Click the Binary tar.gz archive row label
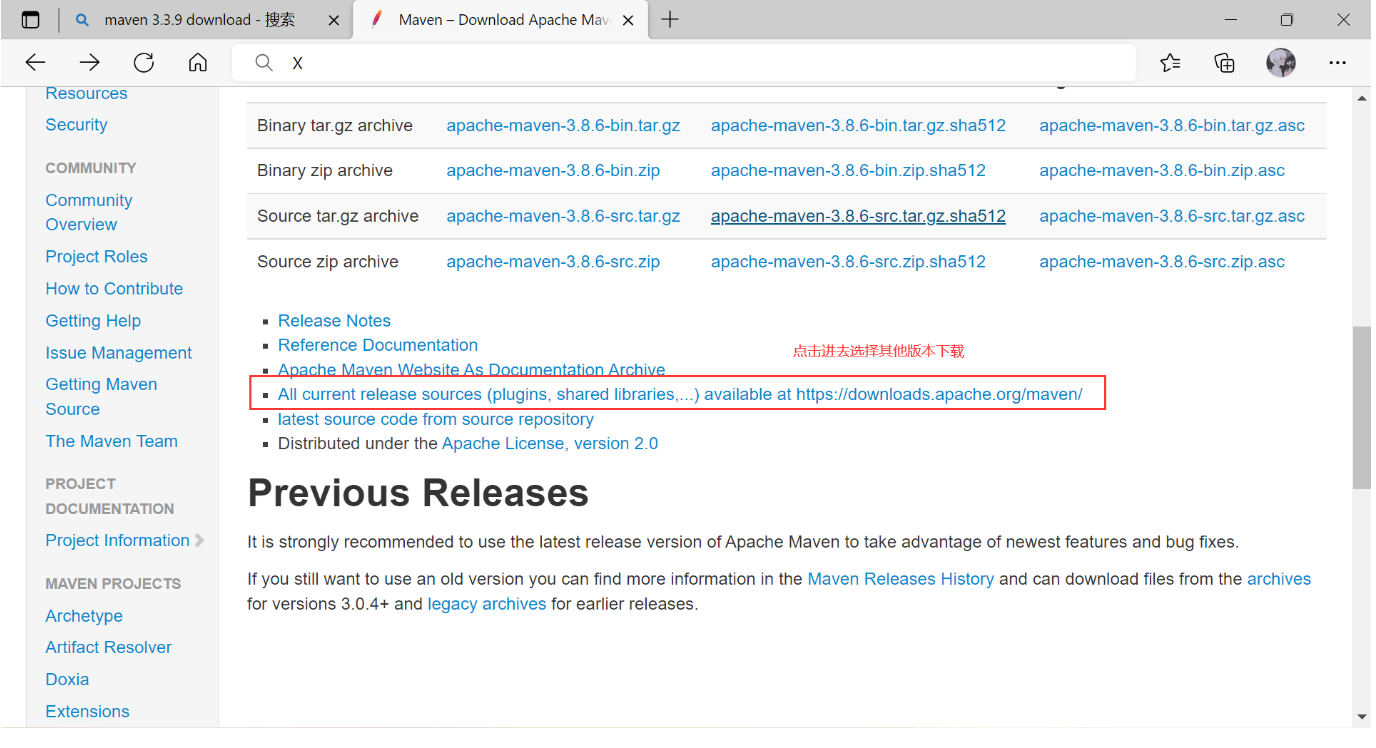The height and width of the screenshot is (748, 1376). click(335, 125)
